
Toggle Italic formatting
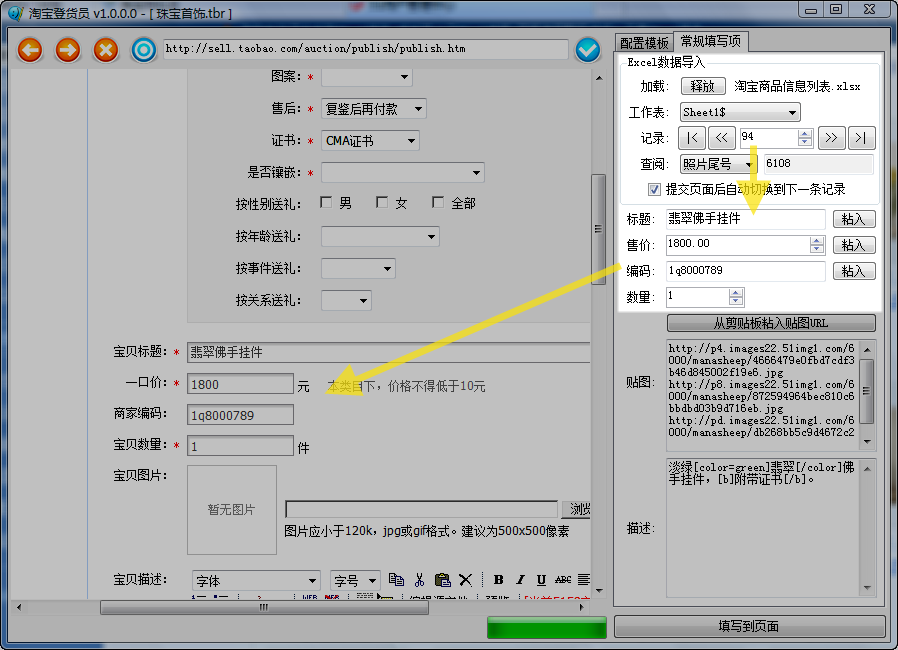point(520,580)
